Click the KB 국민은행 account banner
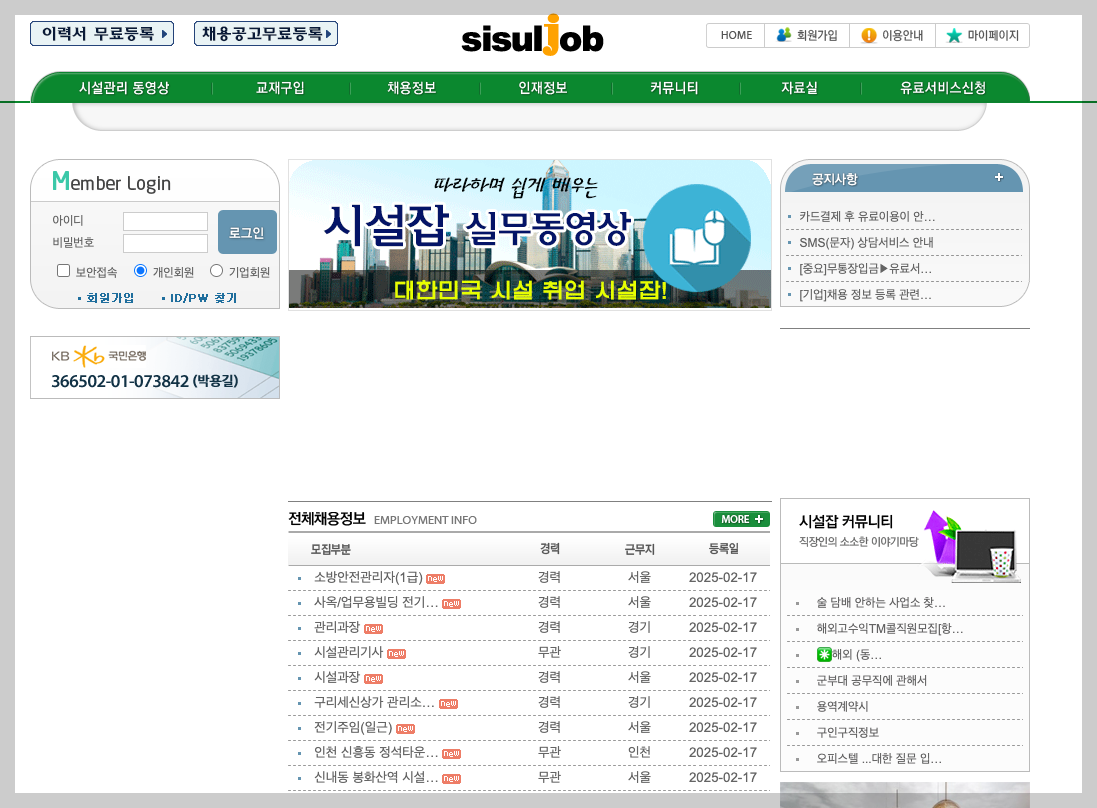The width and height of the screenshot is (1097, 808). click(x=155, y=367)
